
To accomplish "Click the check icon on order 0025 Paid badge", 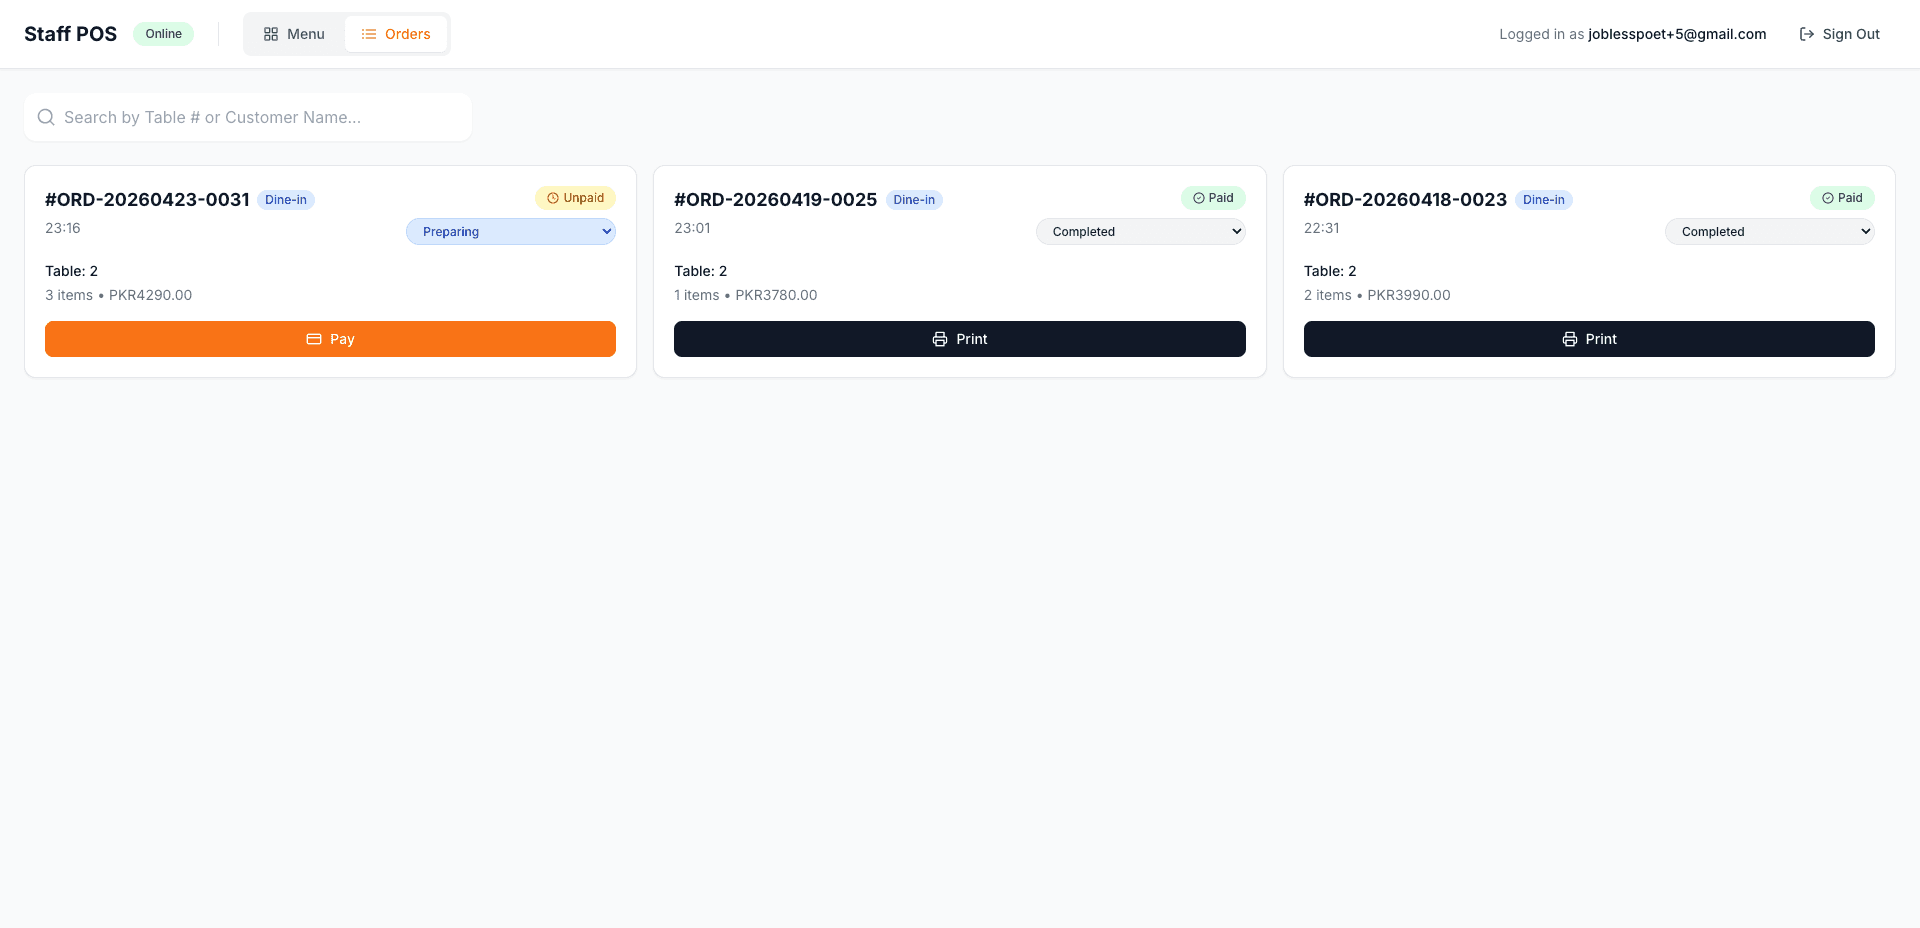I will pyautogui.click(x=1199, y=198).
